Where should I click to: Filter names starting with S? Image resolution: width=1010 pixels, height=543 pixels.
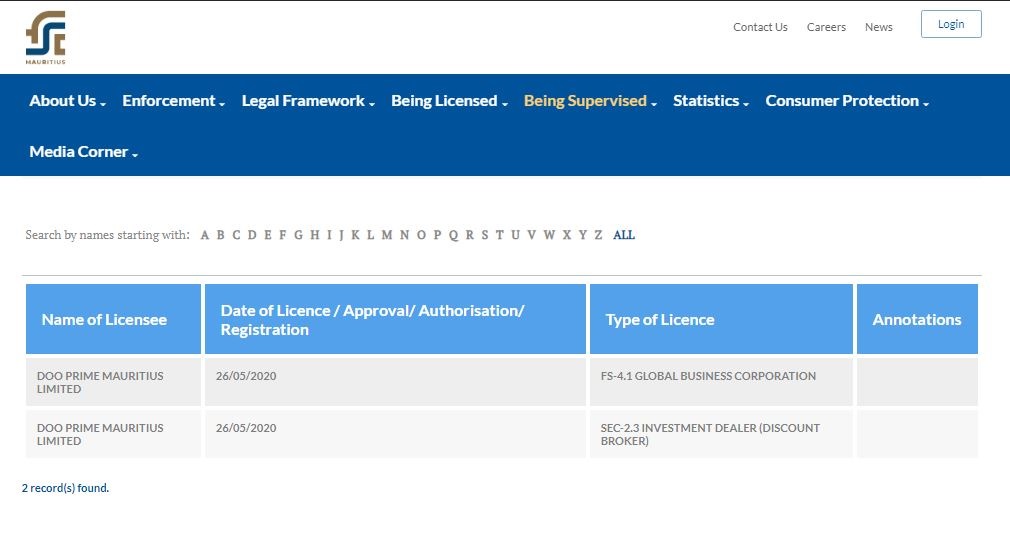click(x=484, y=235)
